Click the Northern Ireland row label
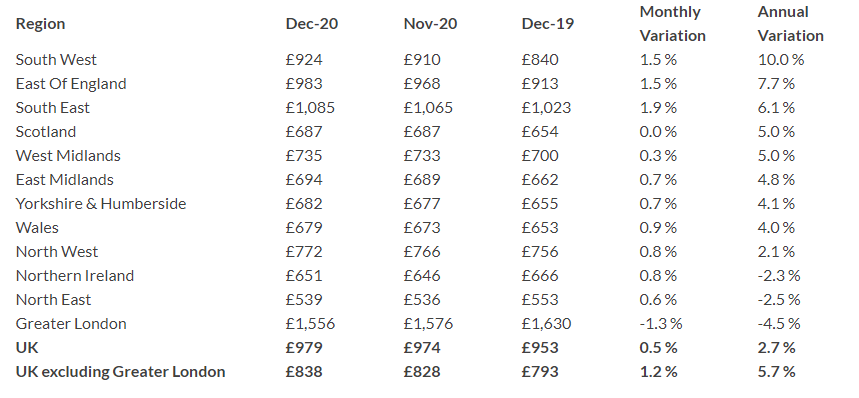 [75, 276]
